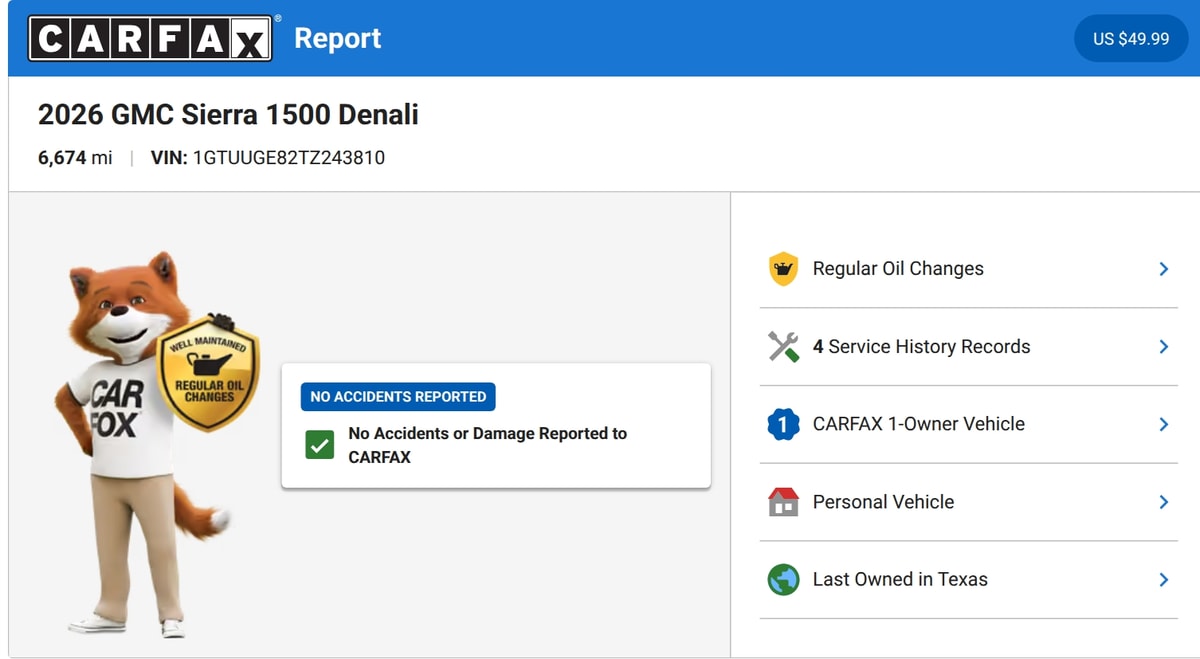This screenshot has width=1200, height=659.
Task: Click the oil can shield icon beside Regular Oil Changes
Action: [783, 269]
